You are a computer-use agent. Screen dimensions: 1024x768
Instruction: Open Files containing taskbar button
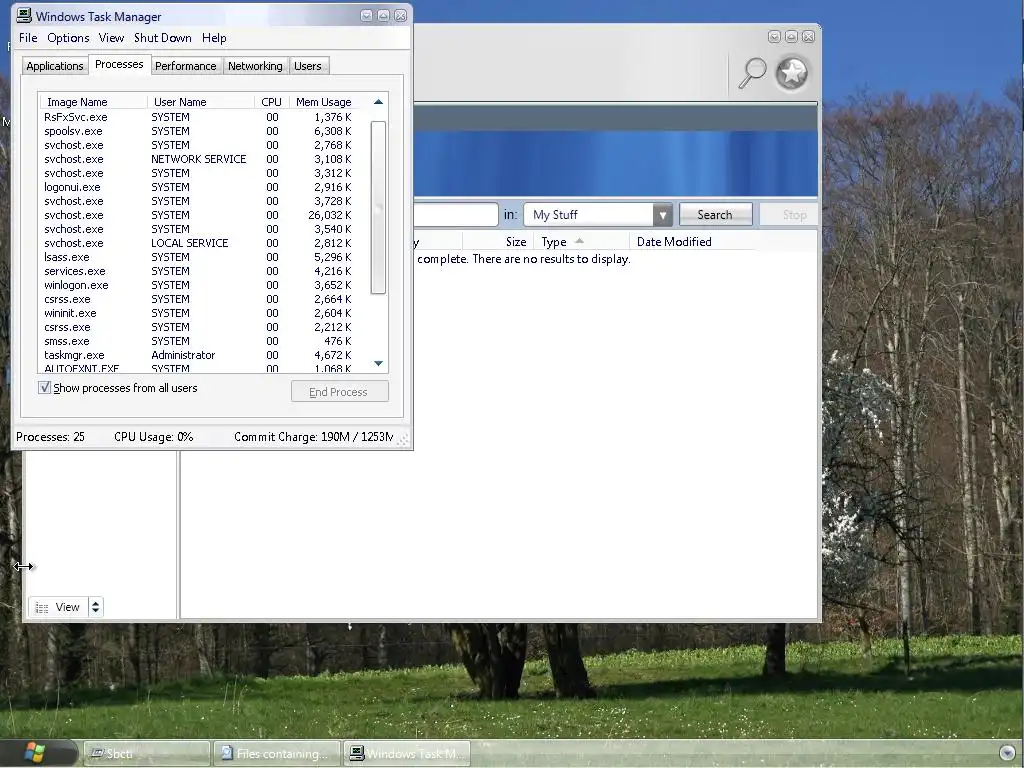click(x=277, y=753)
